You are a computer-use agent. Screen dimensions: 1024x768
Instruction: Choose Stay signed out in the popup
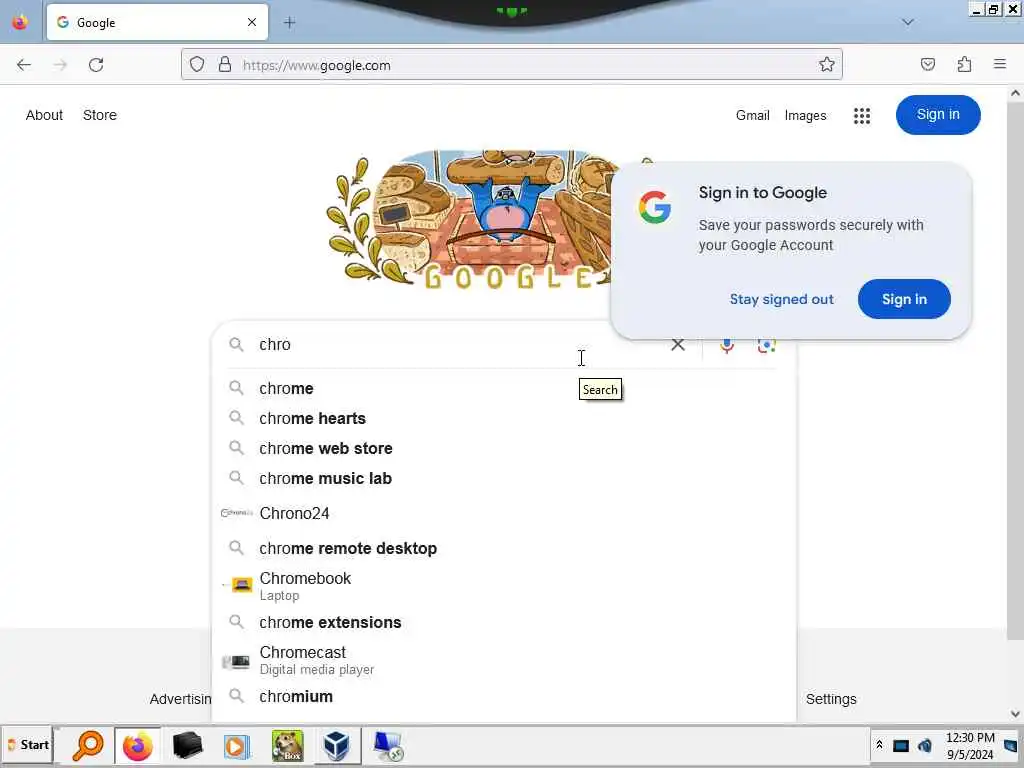tap(781, 299)
